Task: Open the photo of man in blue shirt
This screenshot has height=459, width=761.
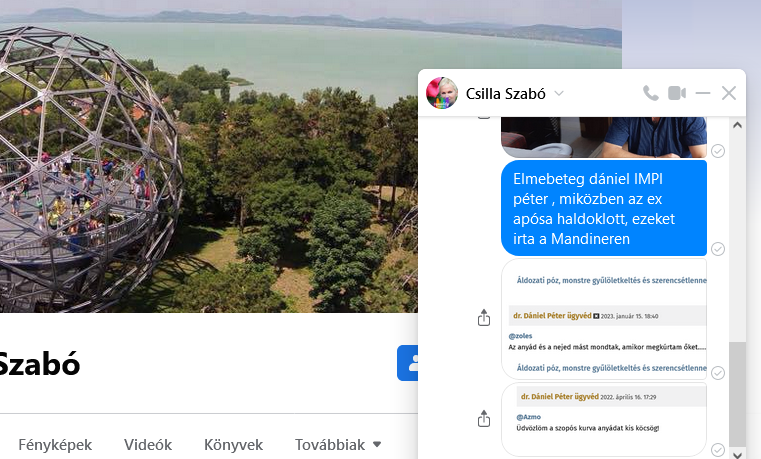Action: [604, 137]
